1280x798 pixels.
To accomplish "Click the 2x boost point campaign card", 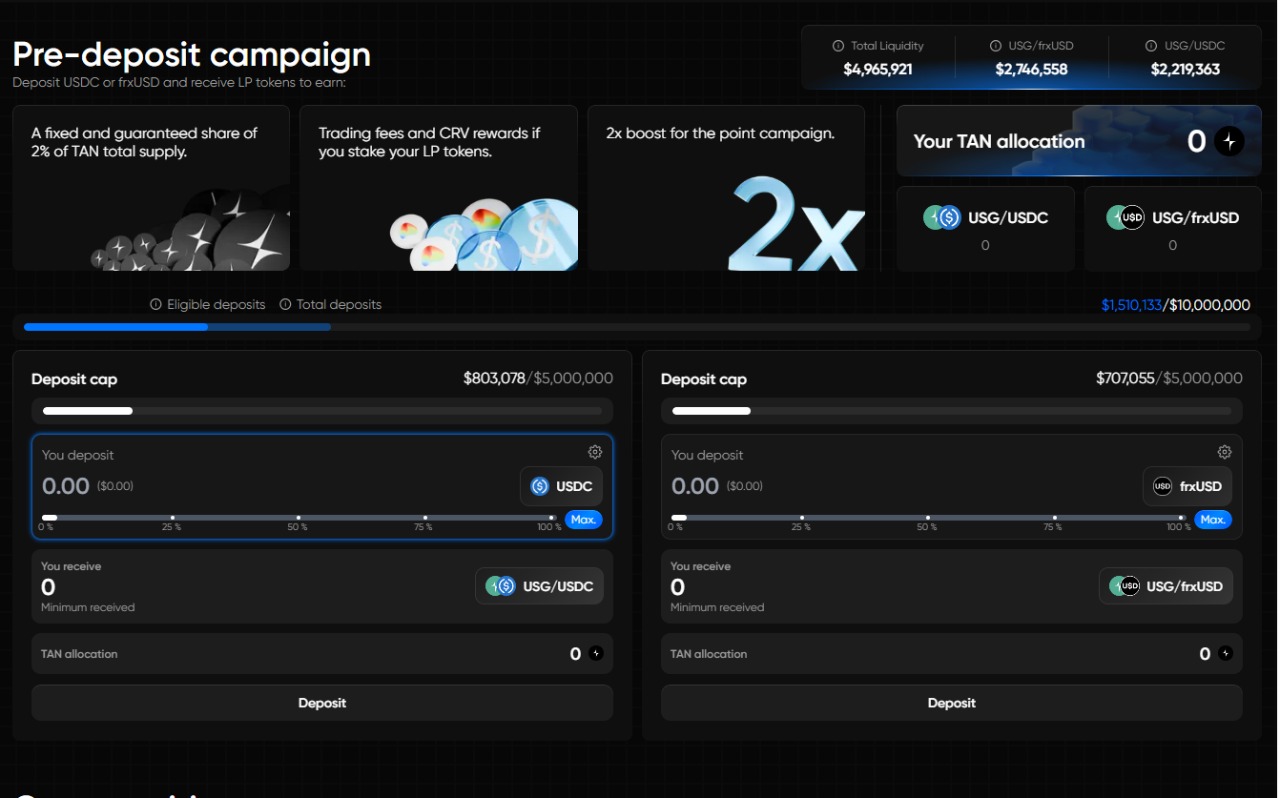I will [x=726, y=188].
